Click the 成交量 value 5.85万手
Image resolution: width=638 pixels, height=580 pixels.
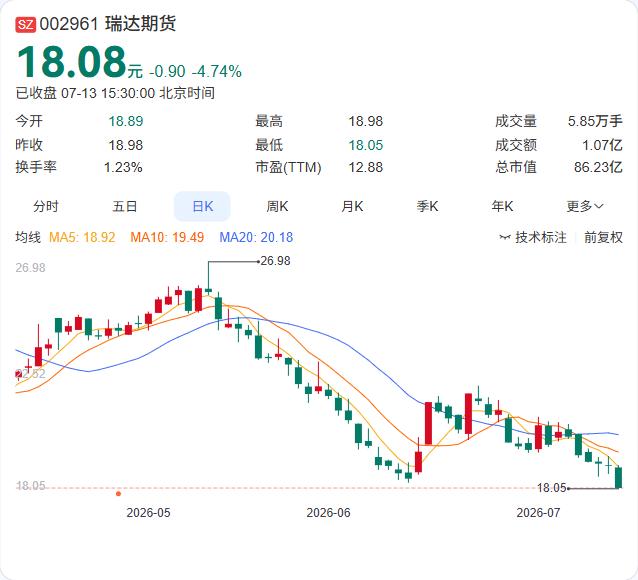pos(595,121)
